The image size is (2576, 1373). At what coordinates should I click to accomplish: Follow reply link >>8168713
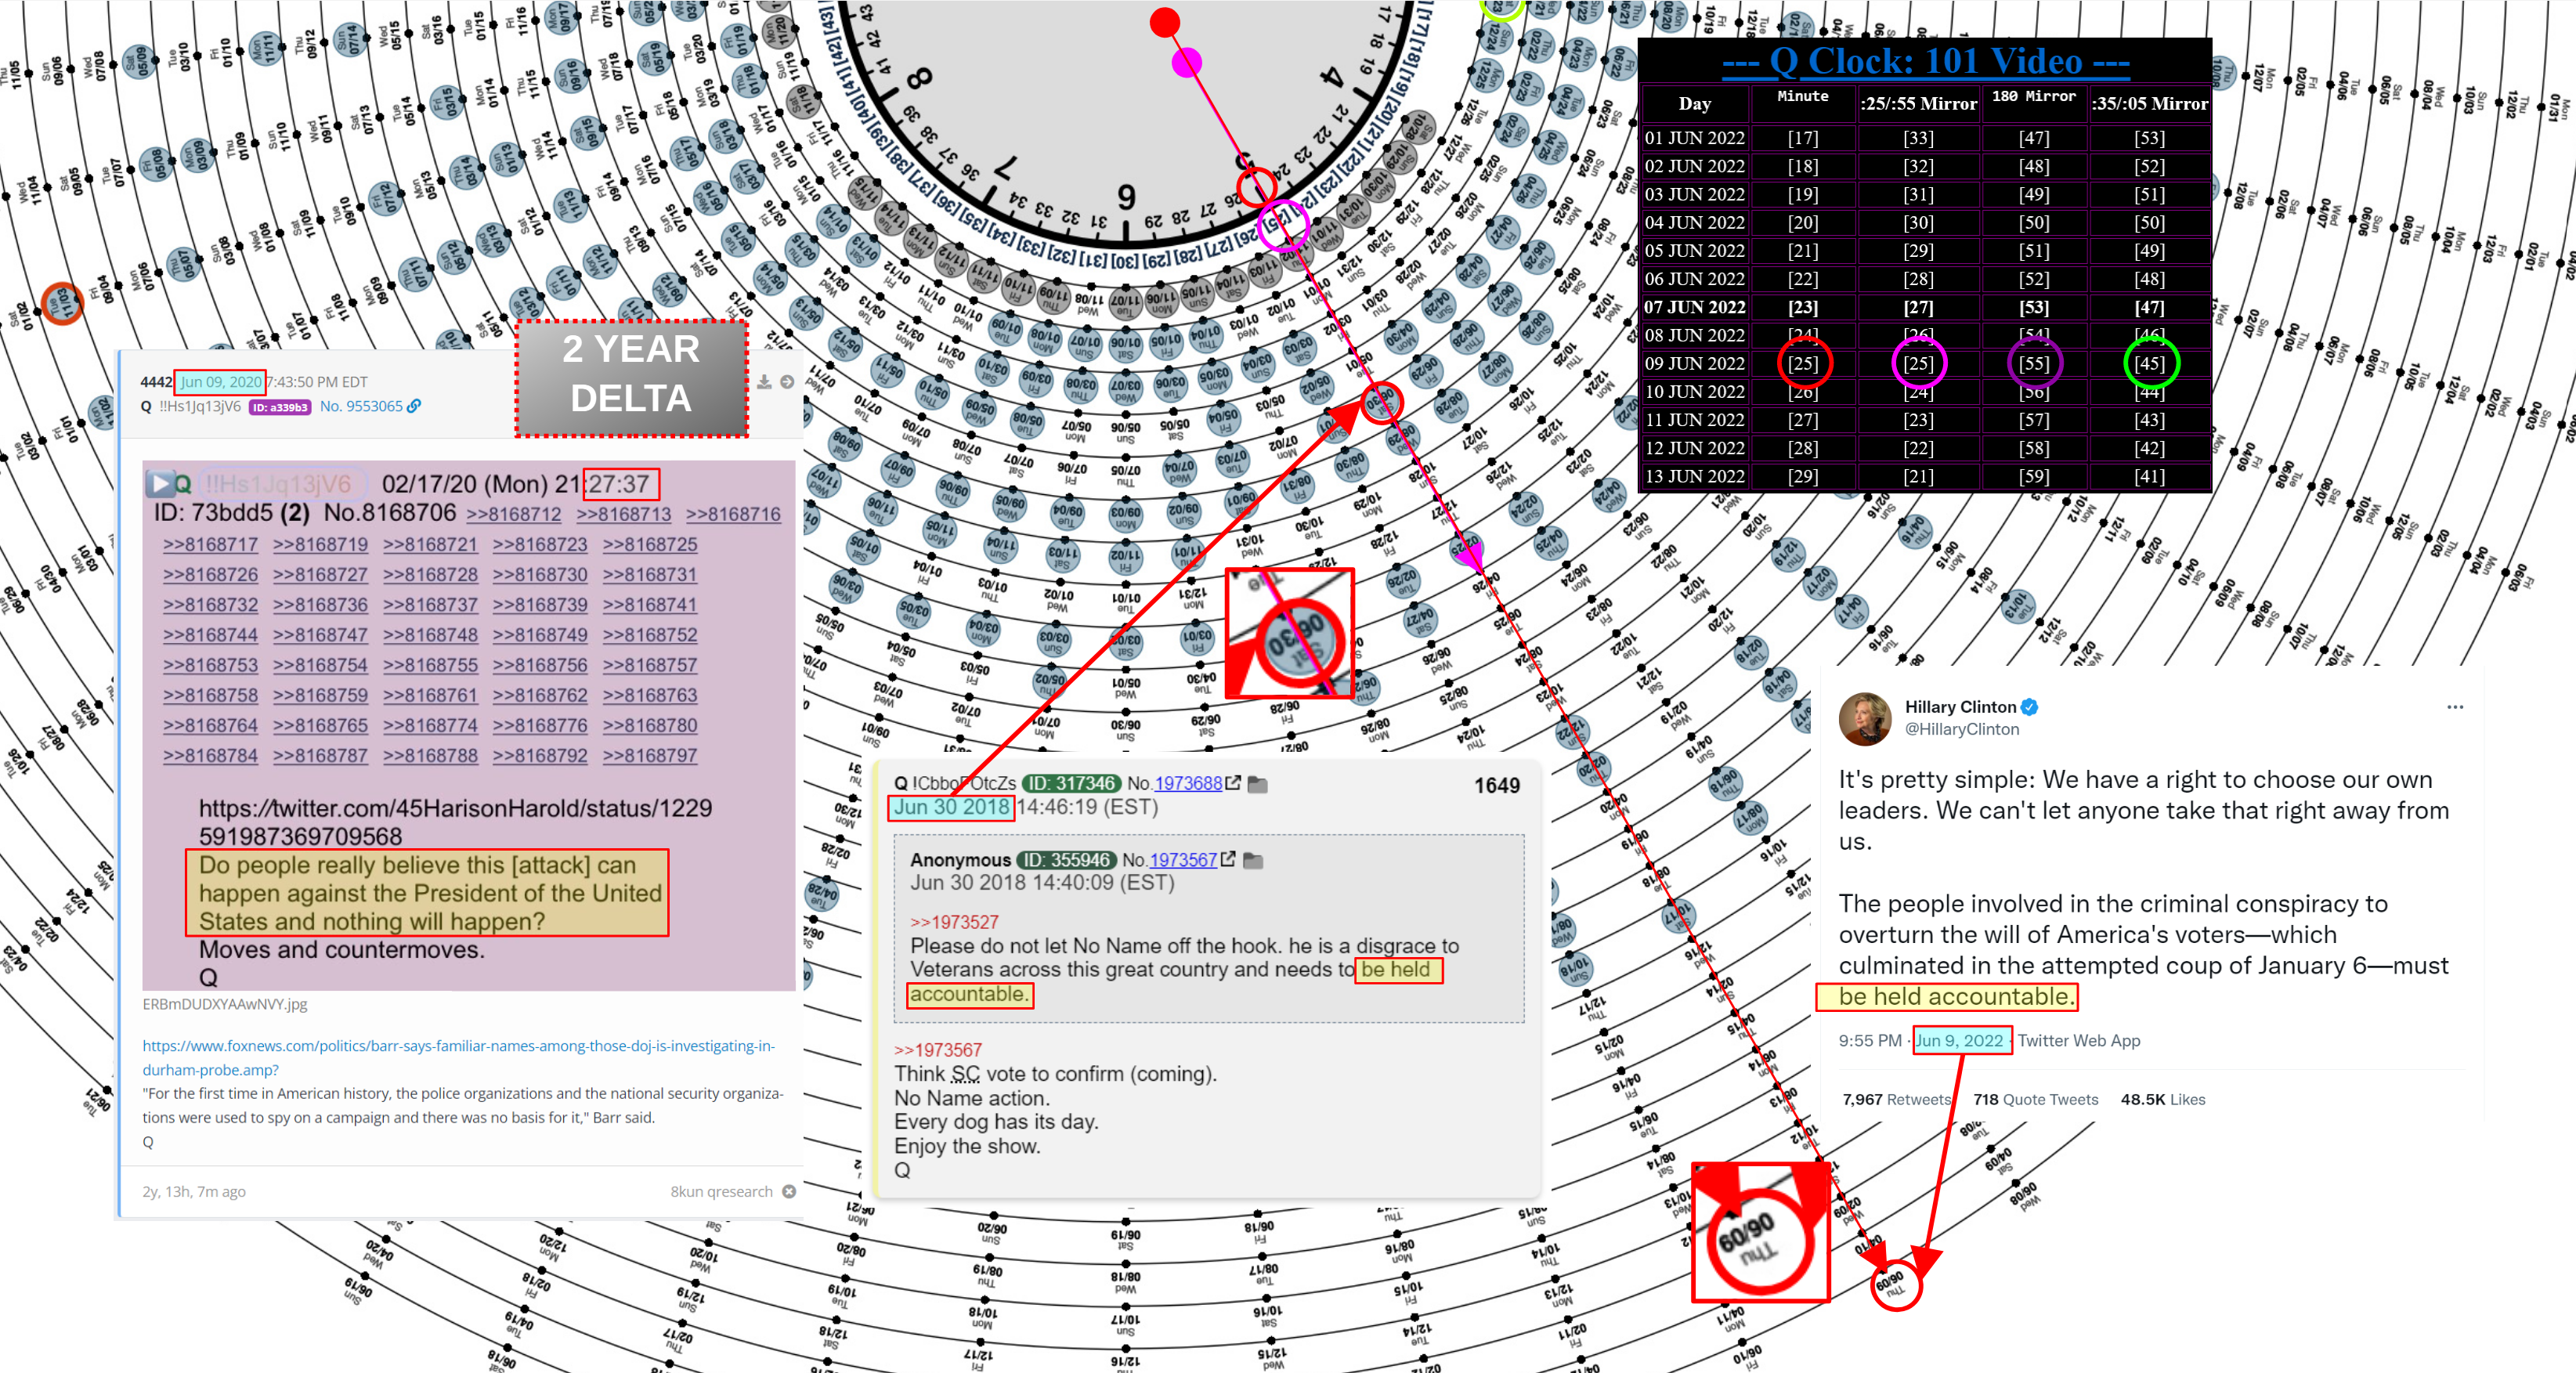[x=624, y=514]
